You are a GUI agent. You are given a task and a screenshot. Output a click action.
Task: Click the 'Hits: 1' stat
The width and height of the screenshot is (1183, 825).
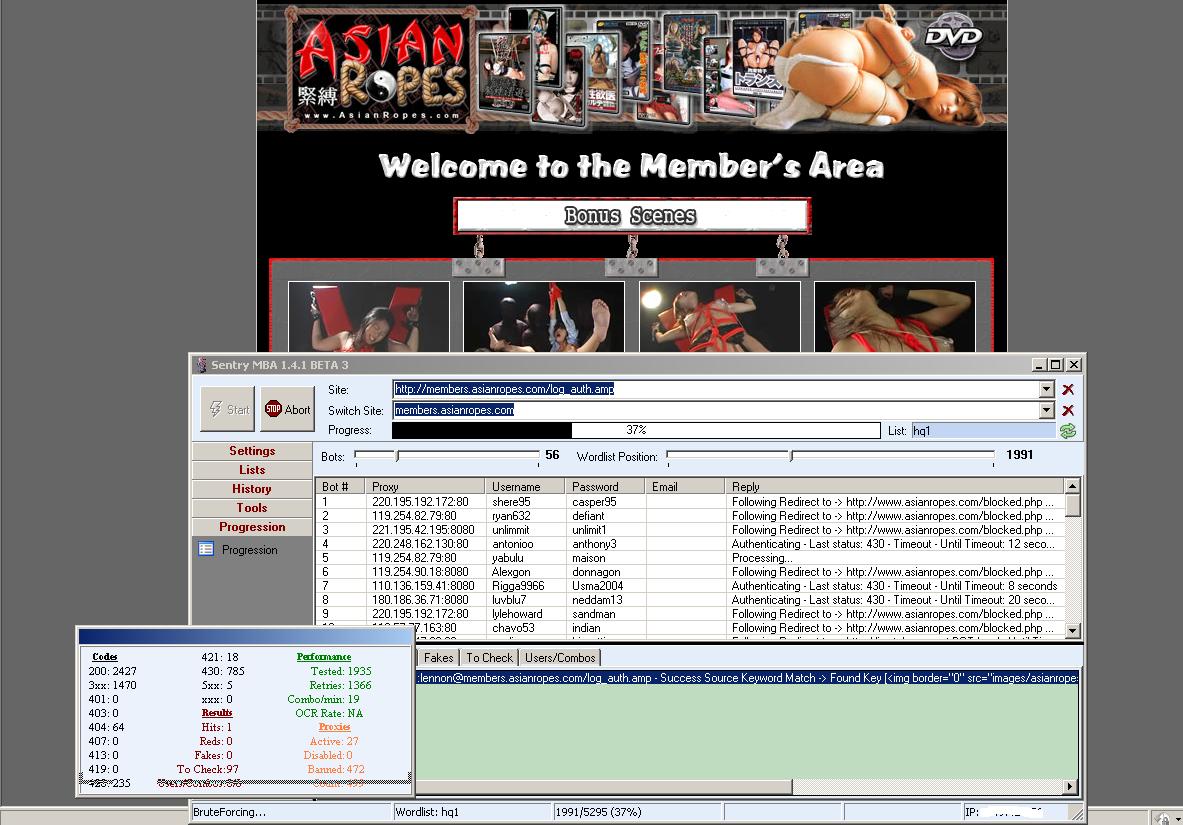coord(217,727)
